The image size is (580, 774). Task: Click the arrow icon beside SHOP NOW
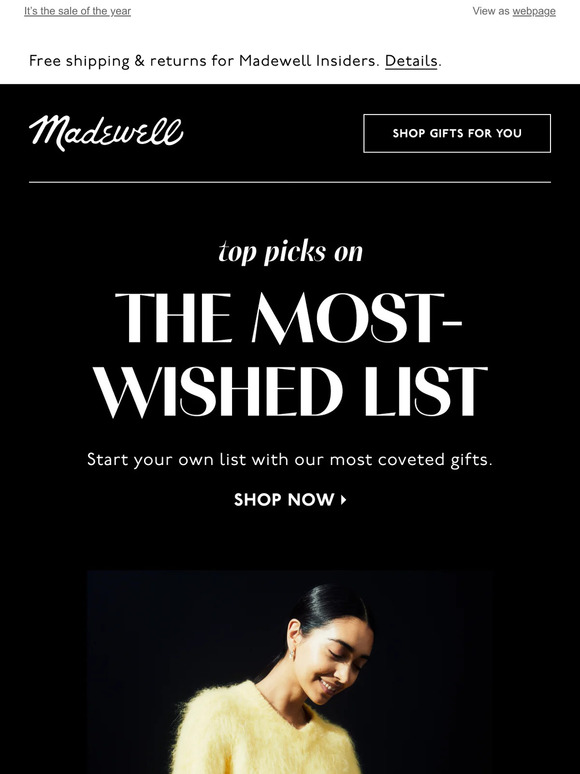click(344, 500)
